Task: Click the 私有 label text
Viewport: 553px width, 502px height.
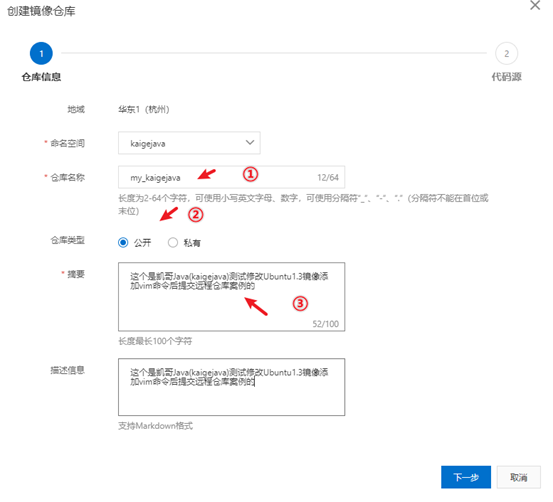Action: click(192, 243)
